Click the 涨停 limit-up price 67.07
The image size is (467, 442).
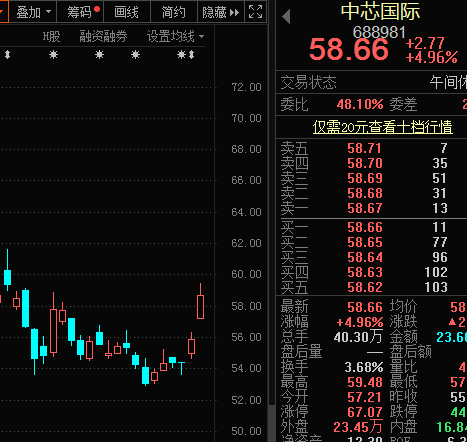pos(365,412)
